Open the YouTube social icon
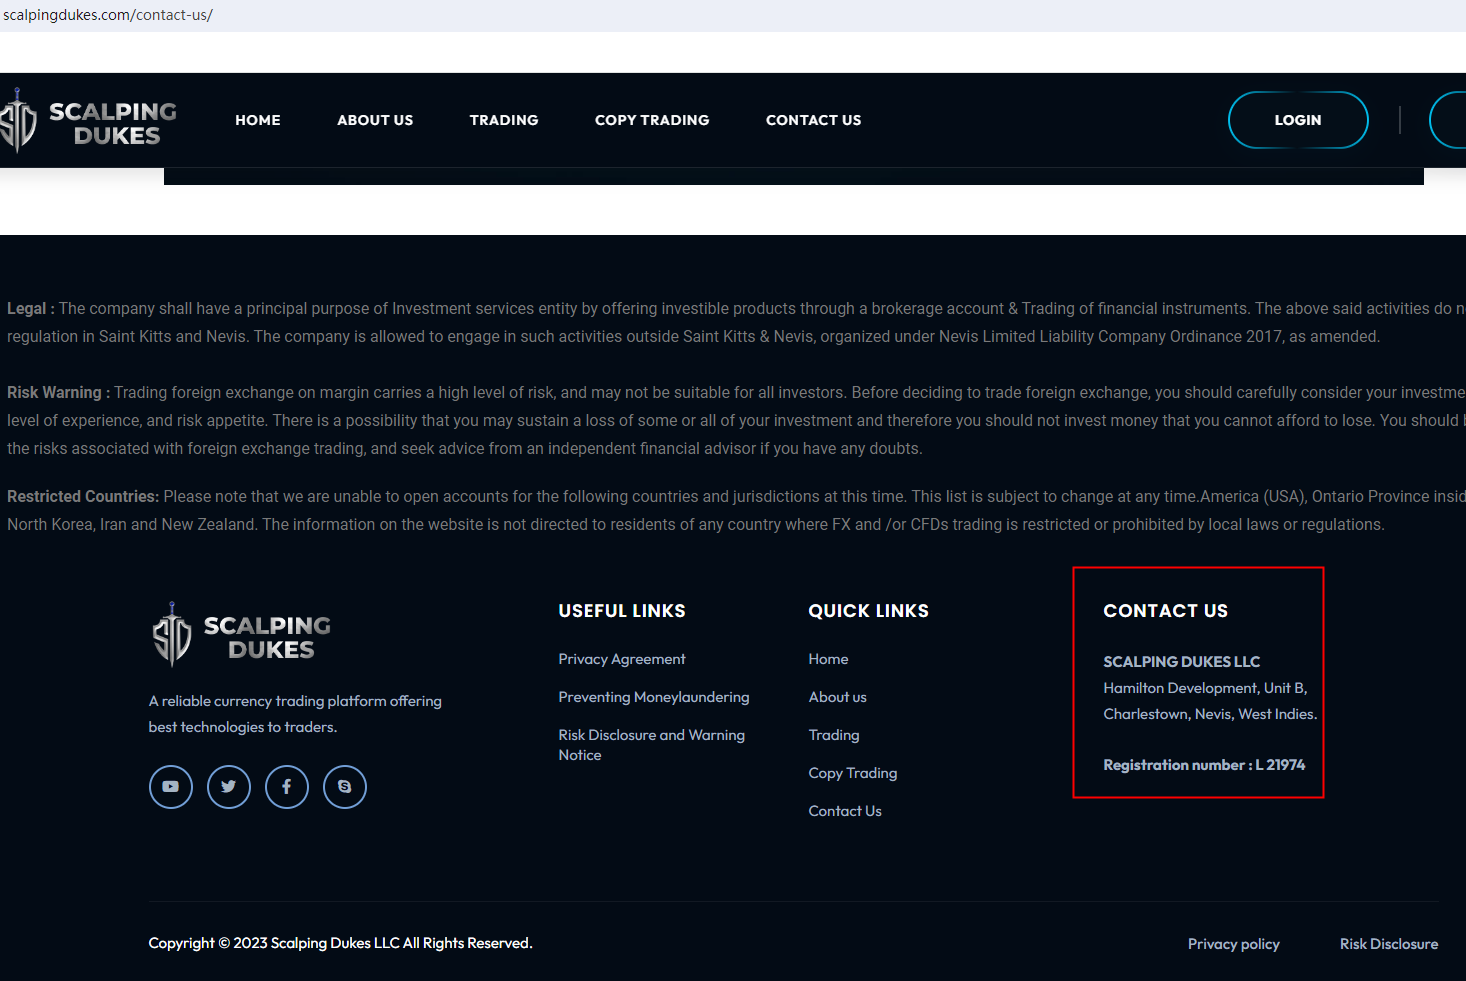This screenshot has height=981, width=1466. 171,787
